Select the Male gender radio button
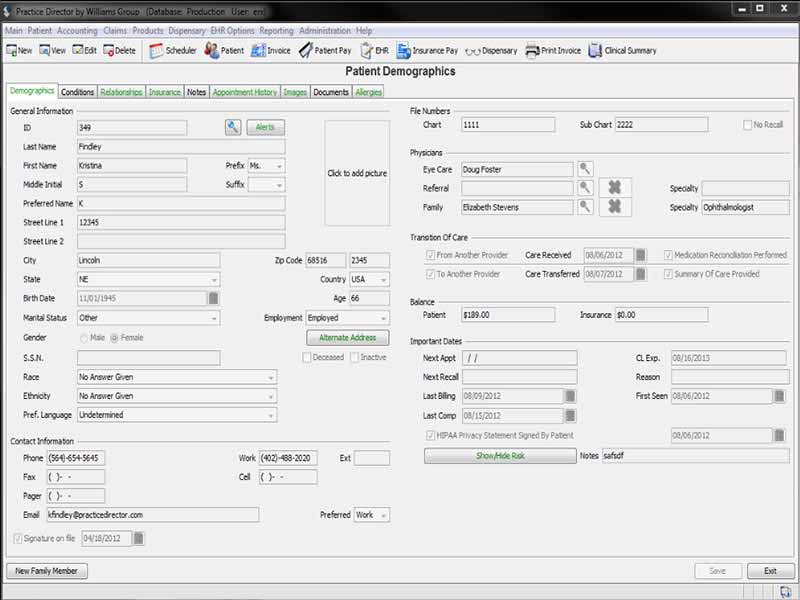The width and height of the screenshot is (800, 600). pyautogui.click(x=84, y=338)
